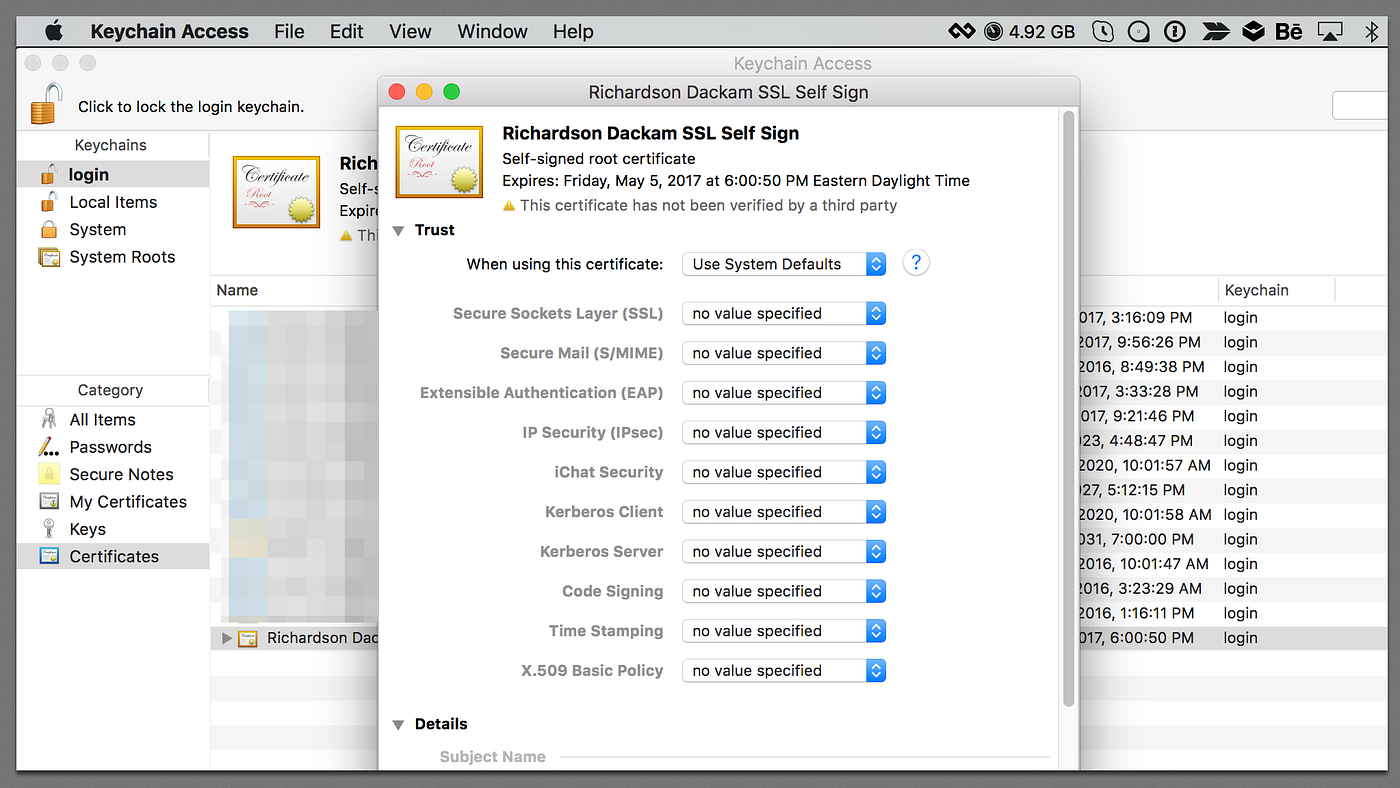The image size is (1400, 788).
Task: Click the padlock icon to lock login keychain
Action: 46,104
